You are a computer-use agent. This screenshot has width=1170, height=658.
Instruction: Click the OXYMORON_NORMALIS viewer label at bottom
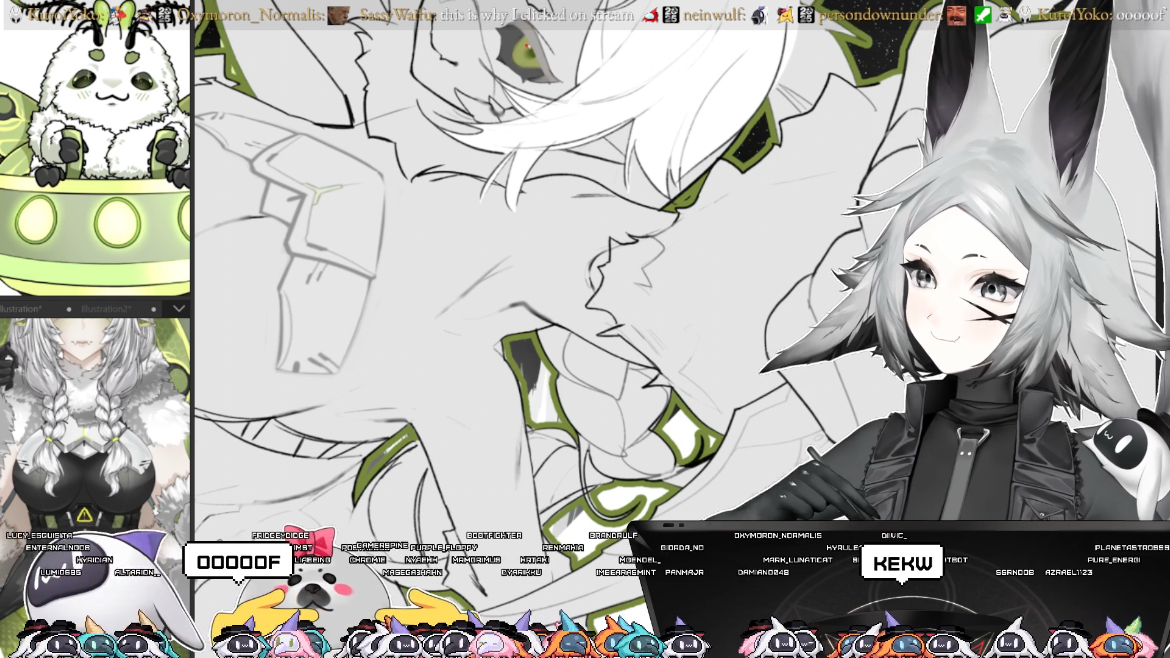pyautogui.click(x=778, y=536)
